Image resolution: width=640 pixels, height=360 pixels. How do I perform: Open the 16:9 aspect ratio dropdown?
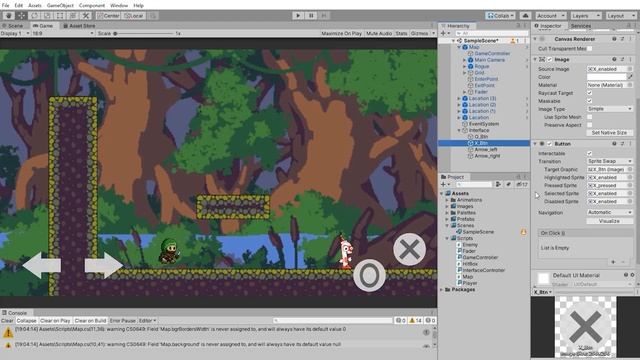tap(63, 33)
